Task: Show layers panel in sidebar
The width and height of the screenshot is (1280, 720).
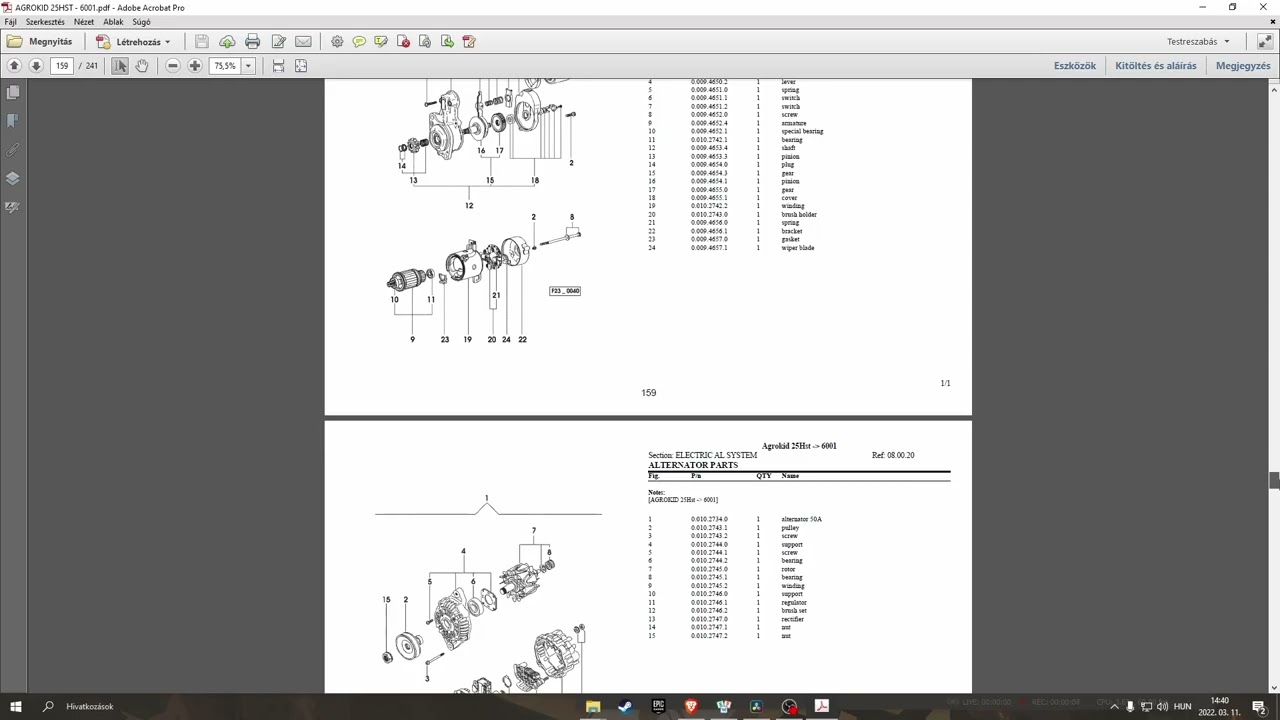Action: (x=13, y=179)
